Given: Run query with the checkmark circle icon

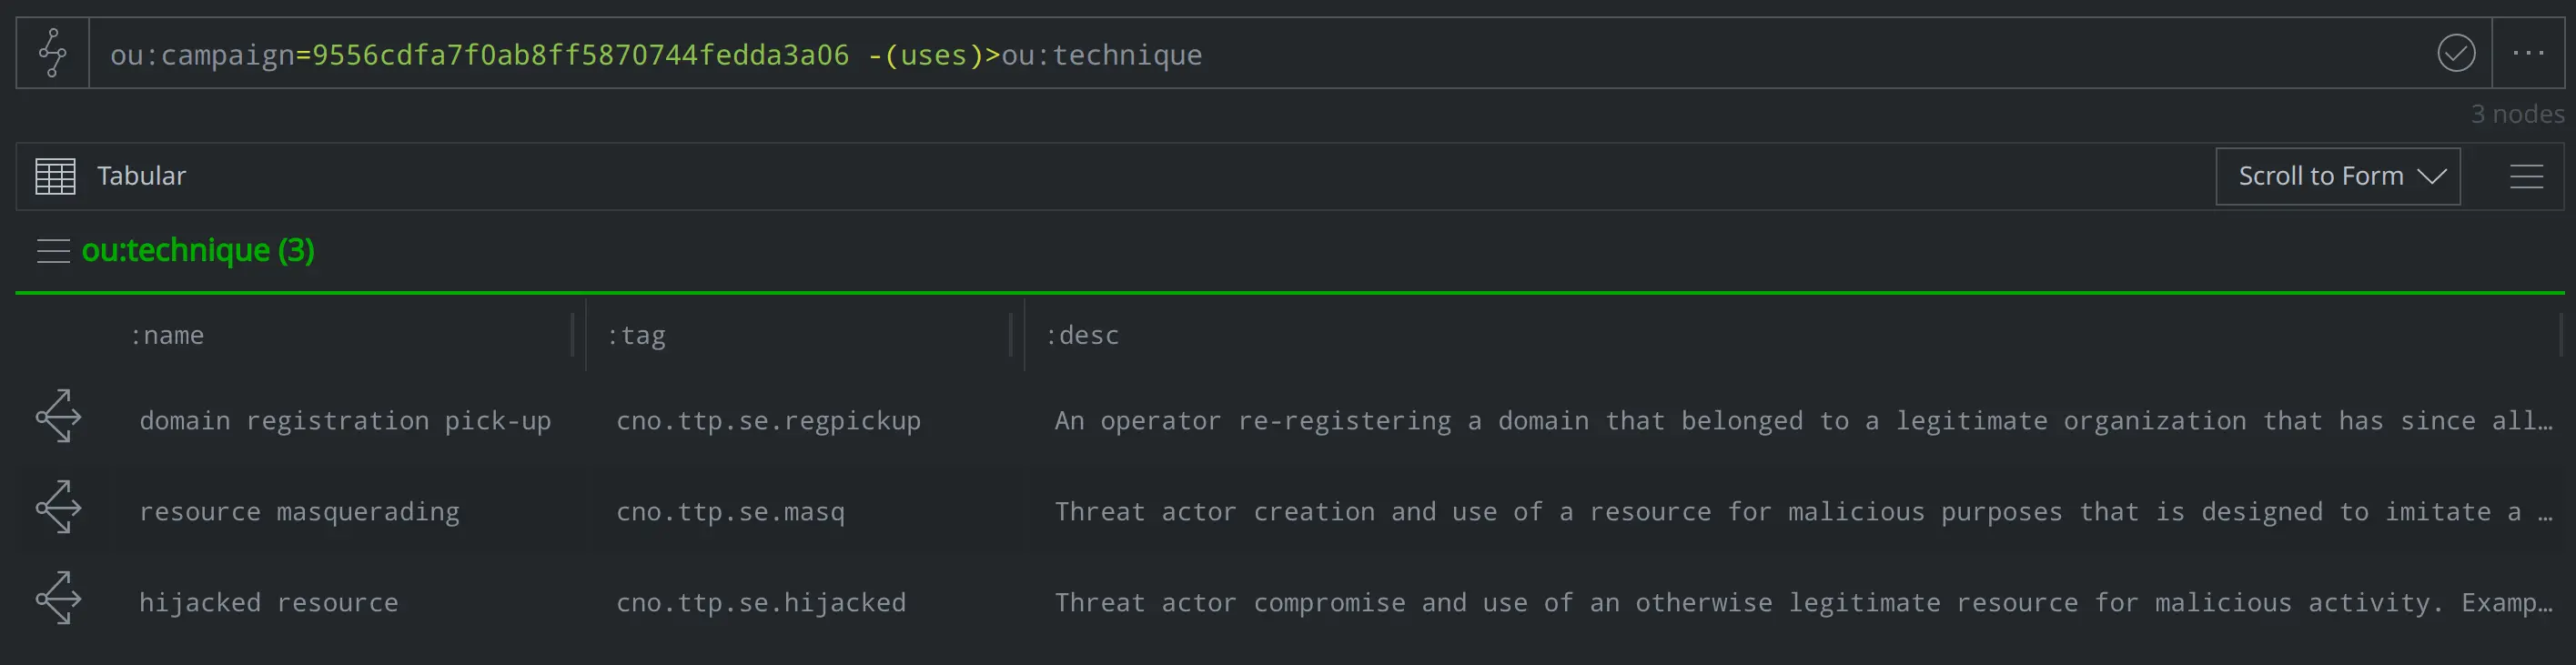Looking at the screenshot, I should 2455,53.
